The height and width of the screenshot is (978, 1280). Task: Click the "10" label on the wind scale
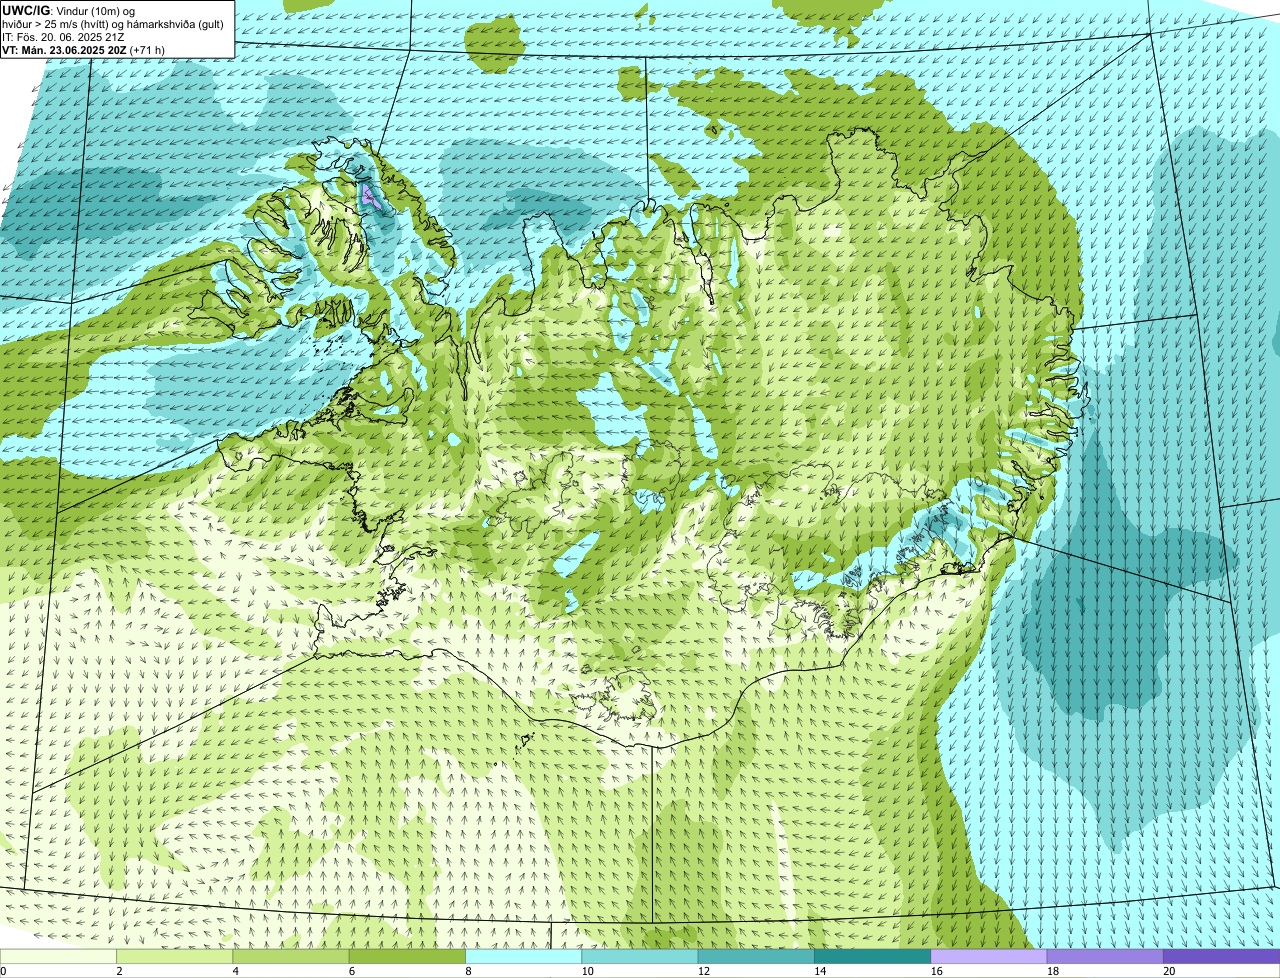tap(587, 971)
